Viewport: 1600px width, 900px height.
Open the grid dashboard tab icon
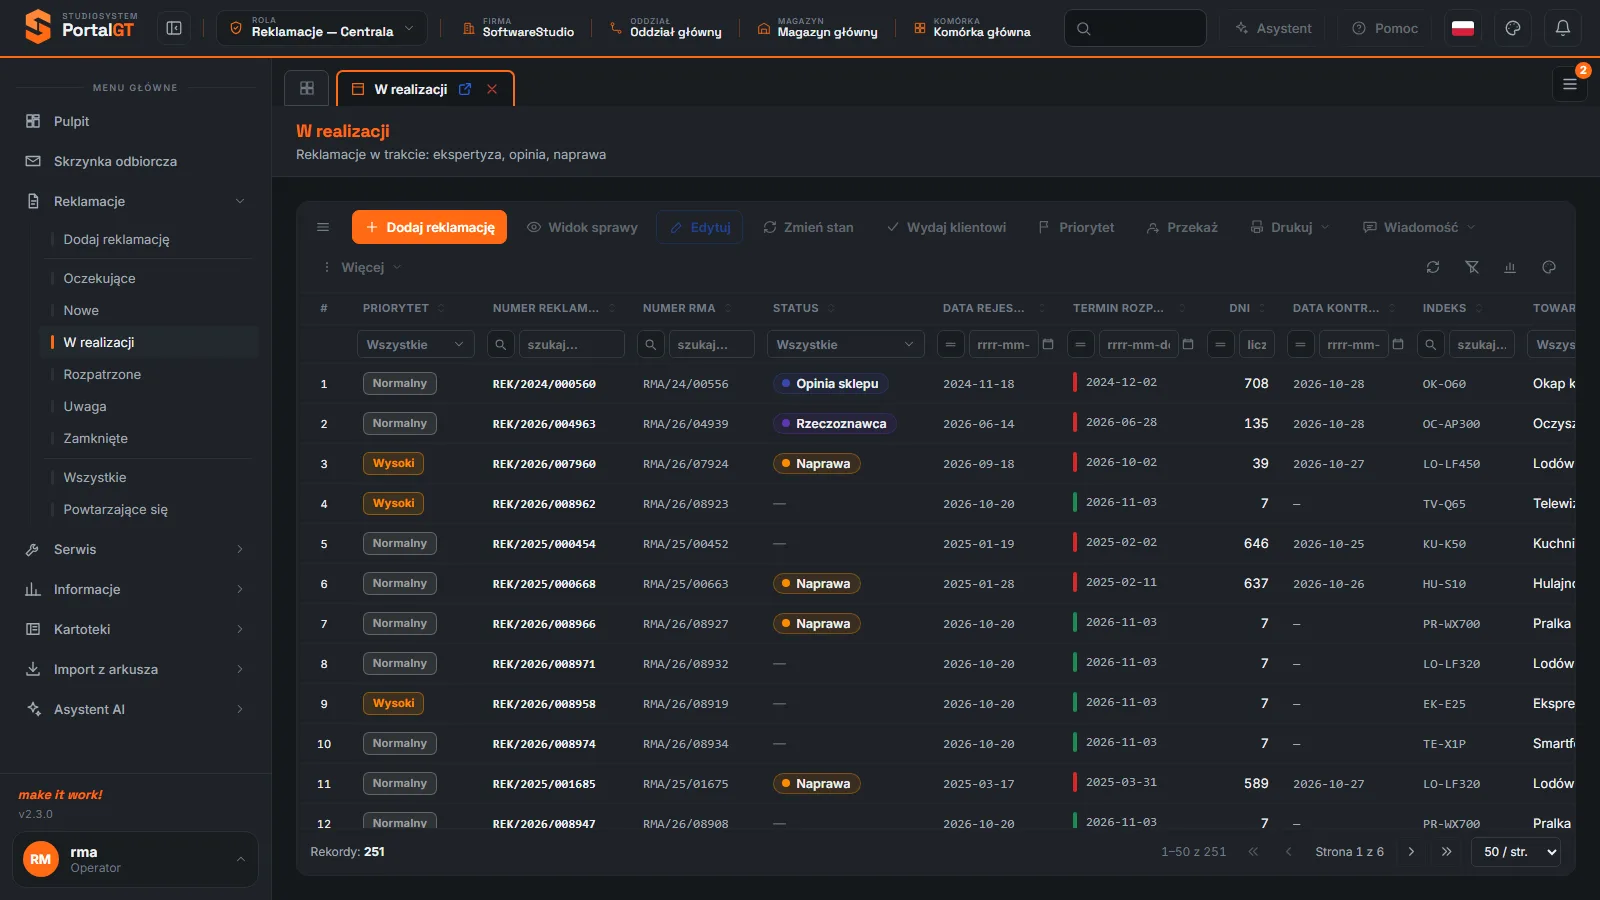pos(307,88)
